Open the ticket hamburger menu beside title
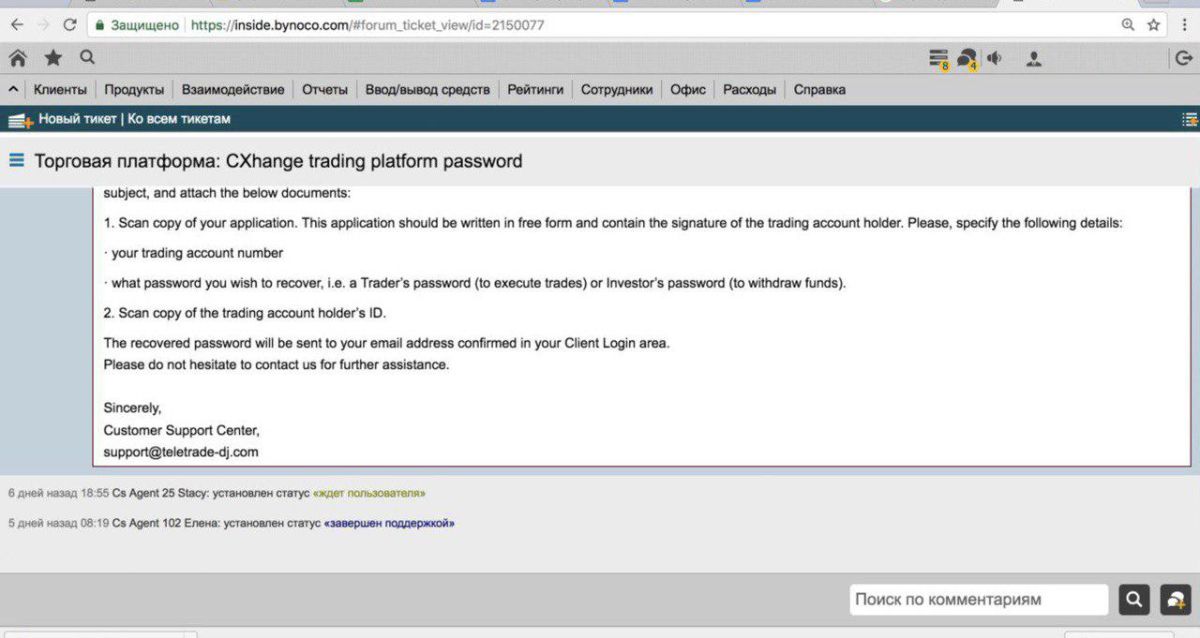This screenshot has width=1200, height=638. click(x=17, y=160)
